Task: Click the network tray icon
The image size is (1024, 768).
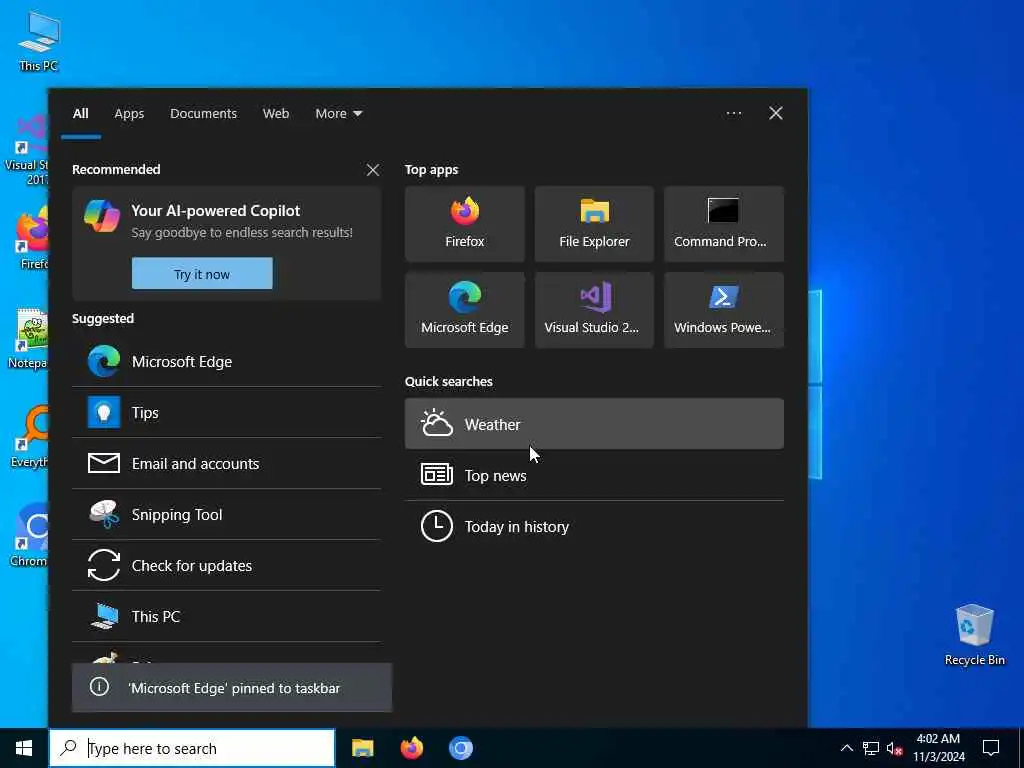Action: tap(871, 748)
